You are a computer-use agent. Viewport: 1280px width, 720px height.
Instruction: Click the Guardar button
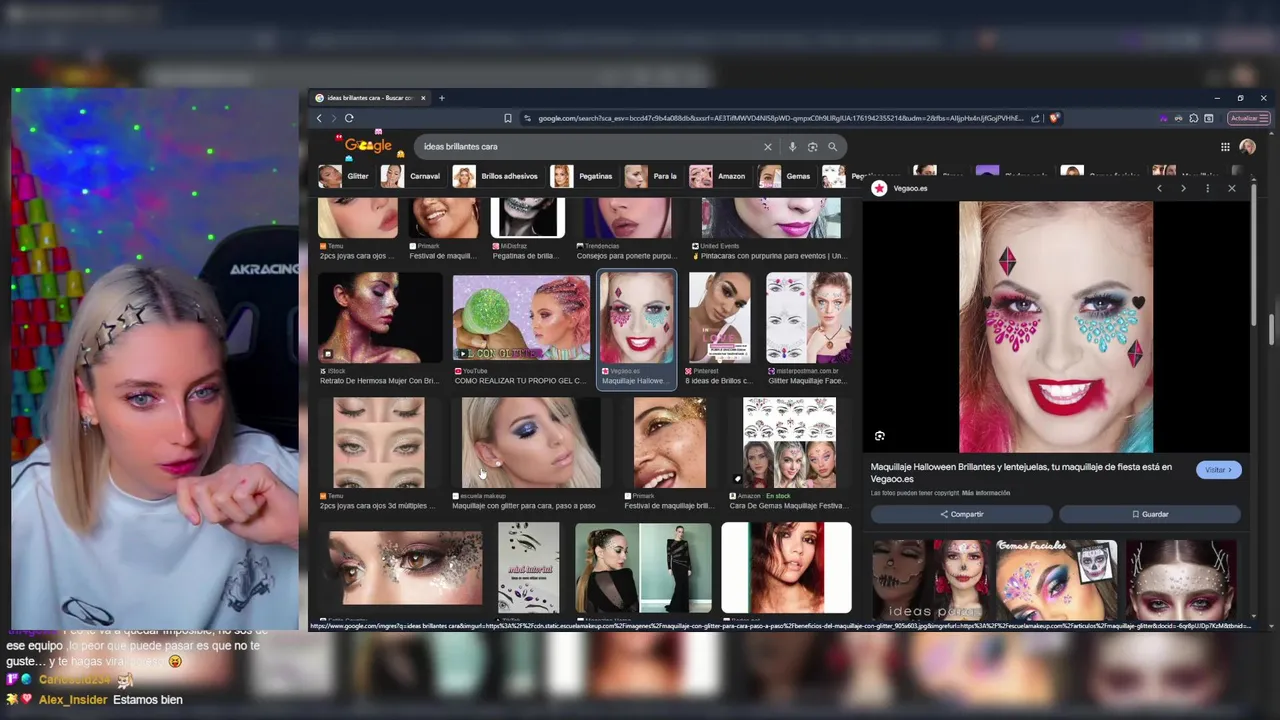click(1150, 514)
